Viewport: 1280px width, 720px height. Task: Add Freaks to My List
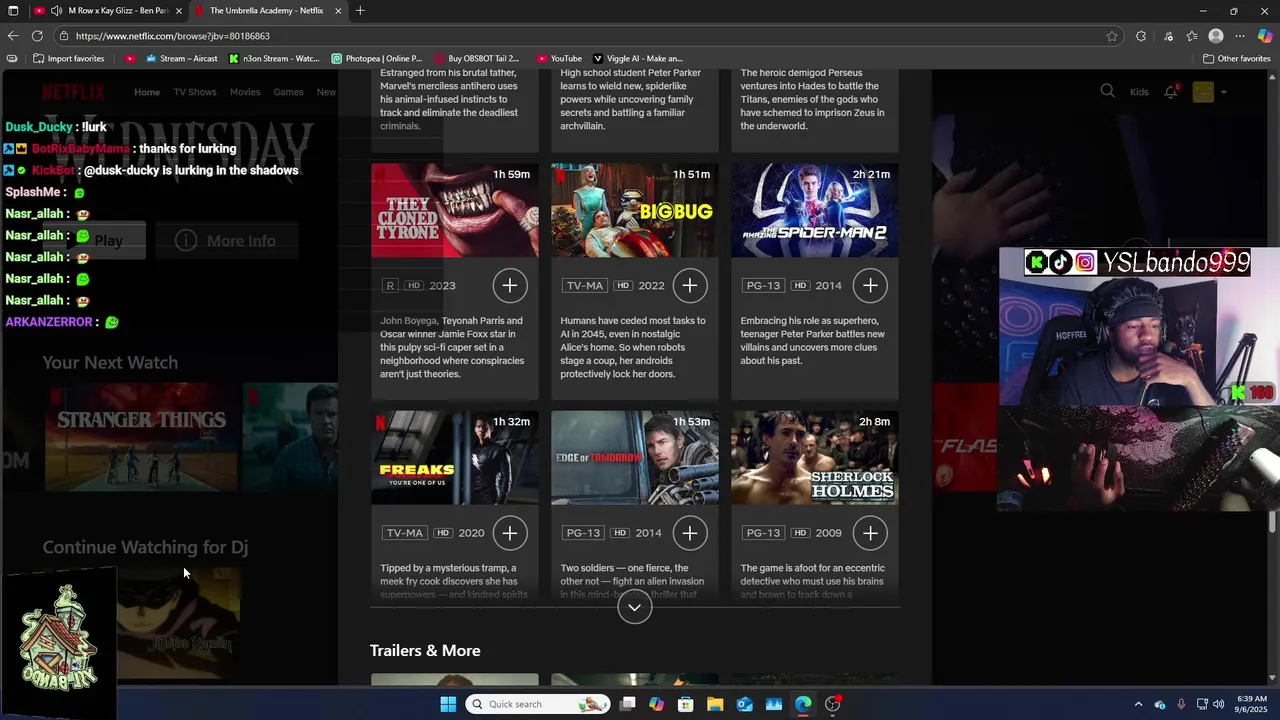(x=510, y=533)
